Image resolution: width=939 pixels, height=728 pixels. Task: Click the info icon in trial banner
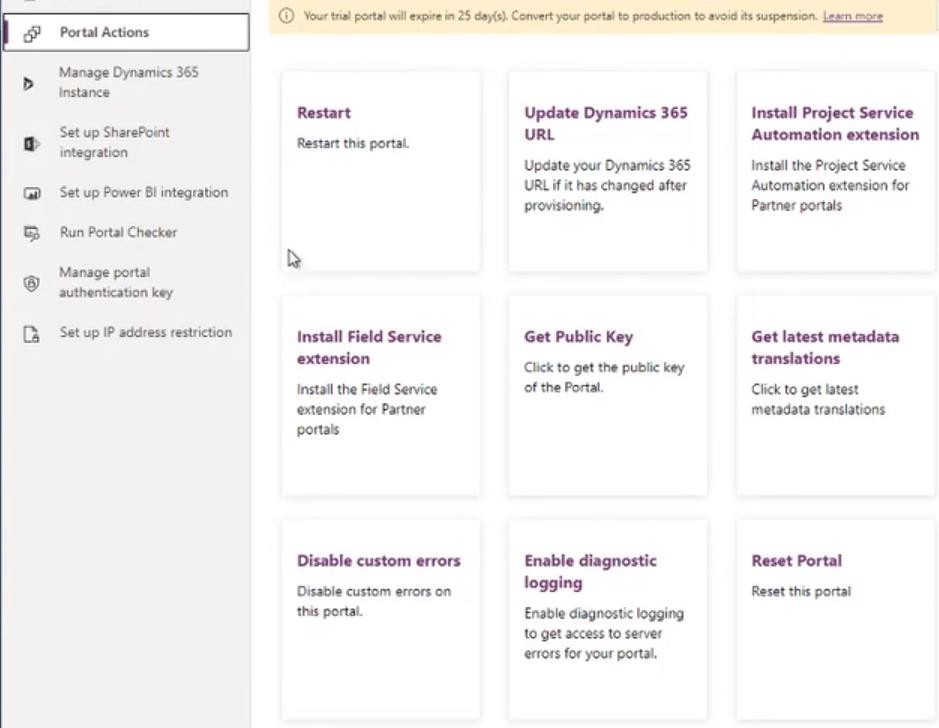coord(286,16)
